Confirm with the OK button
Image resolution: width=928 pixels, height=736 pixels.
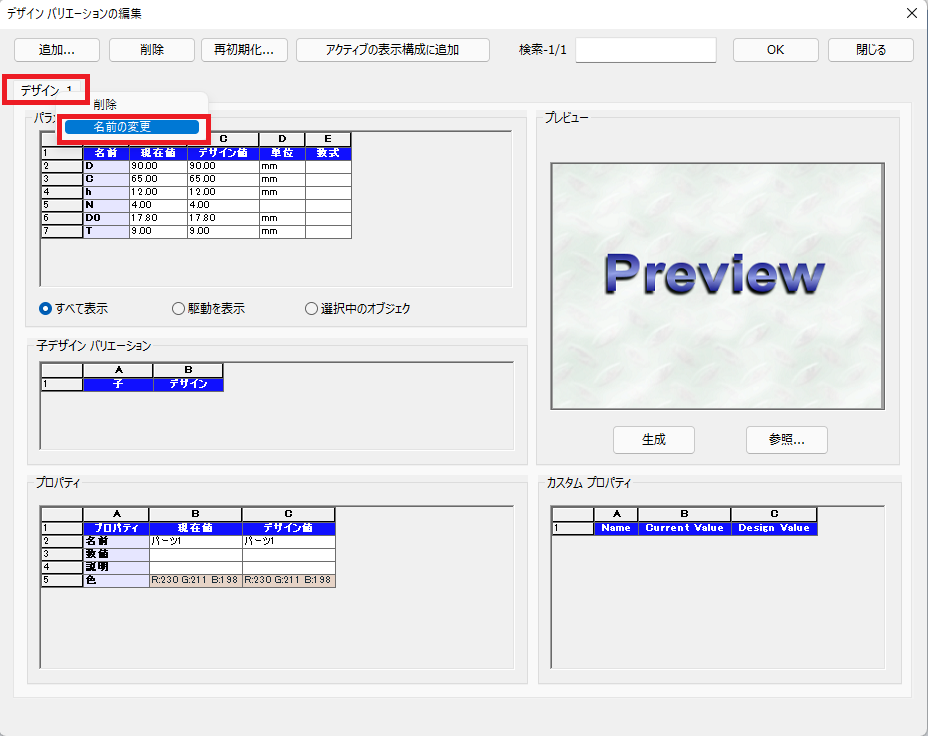775,50
